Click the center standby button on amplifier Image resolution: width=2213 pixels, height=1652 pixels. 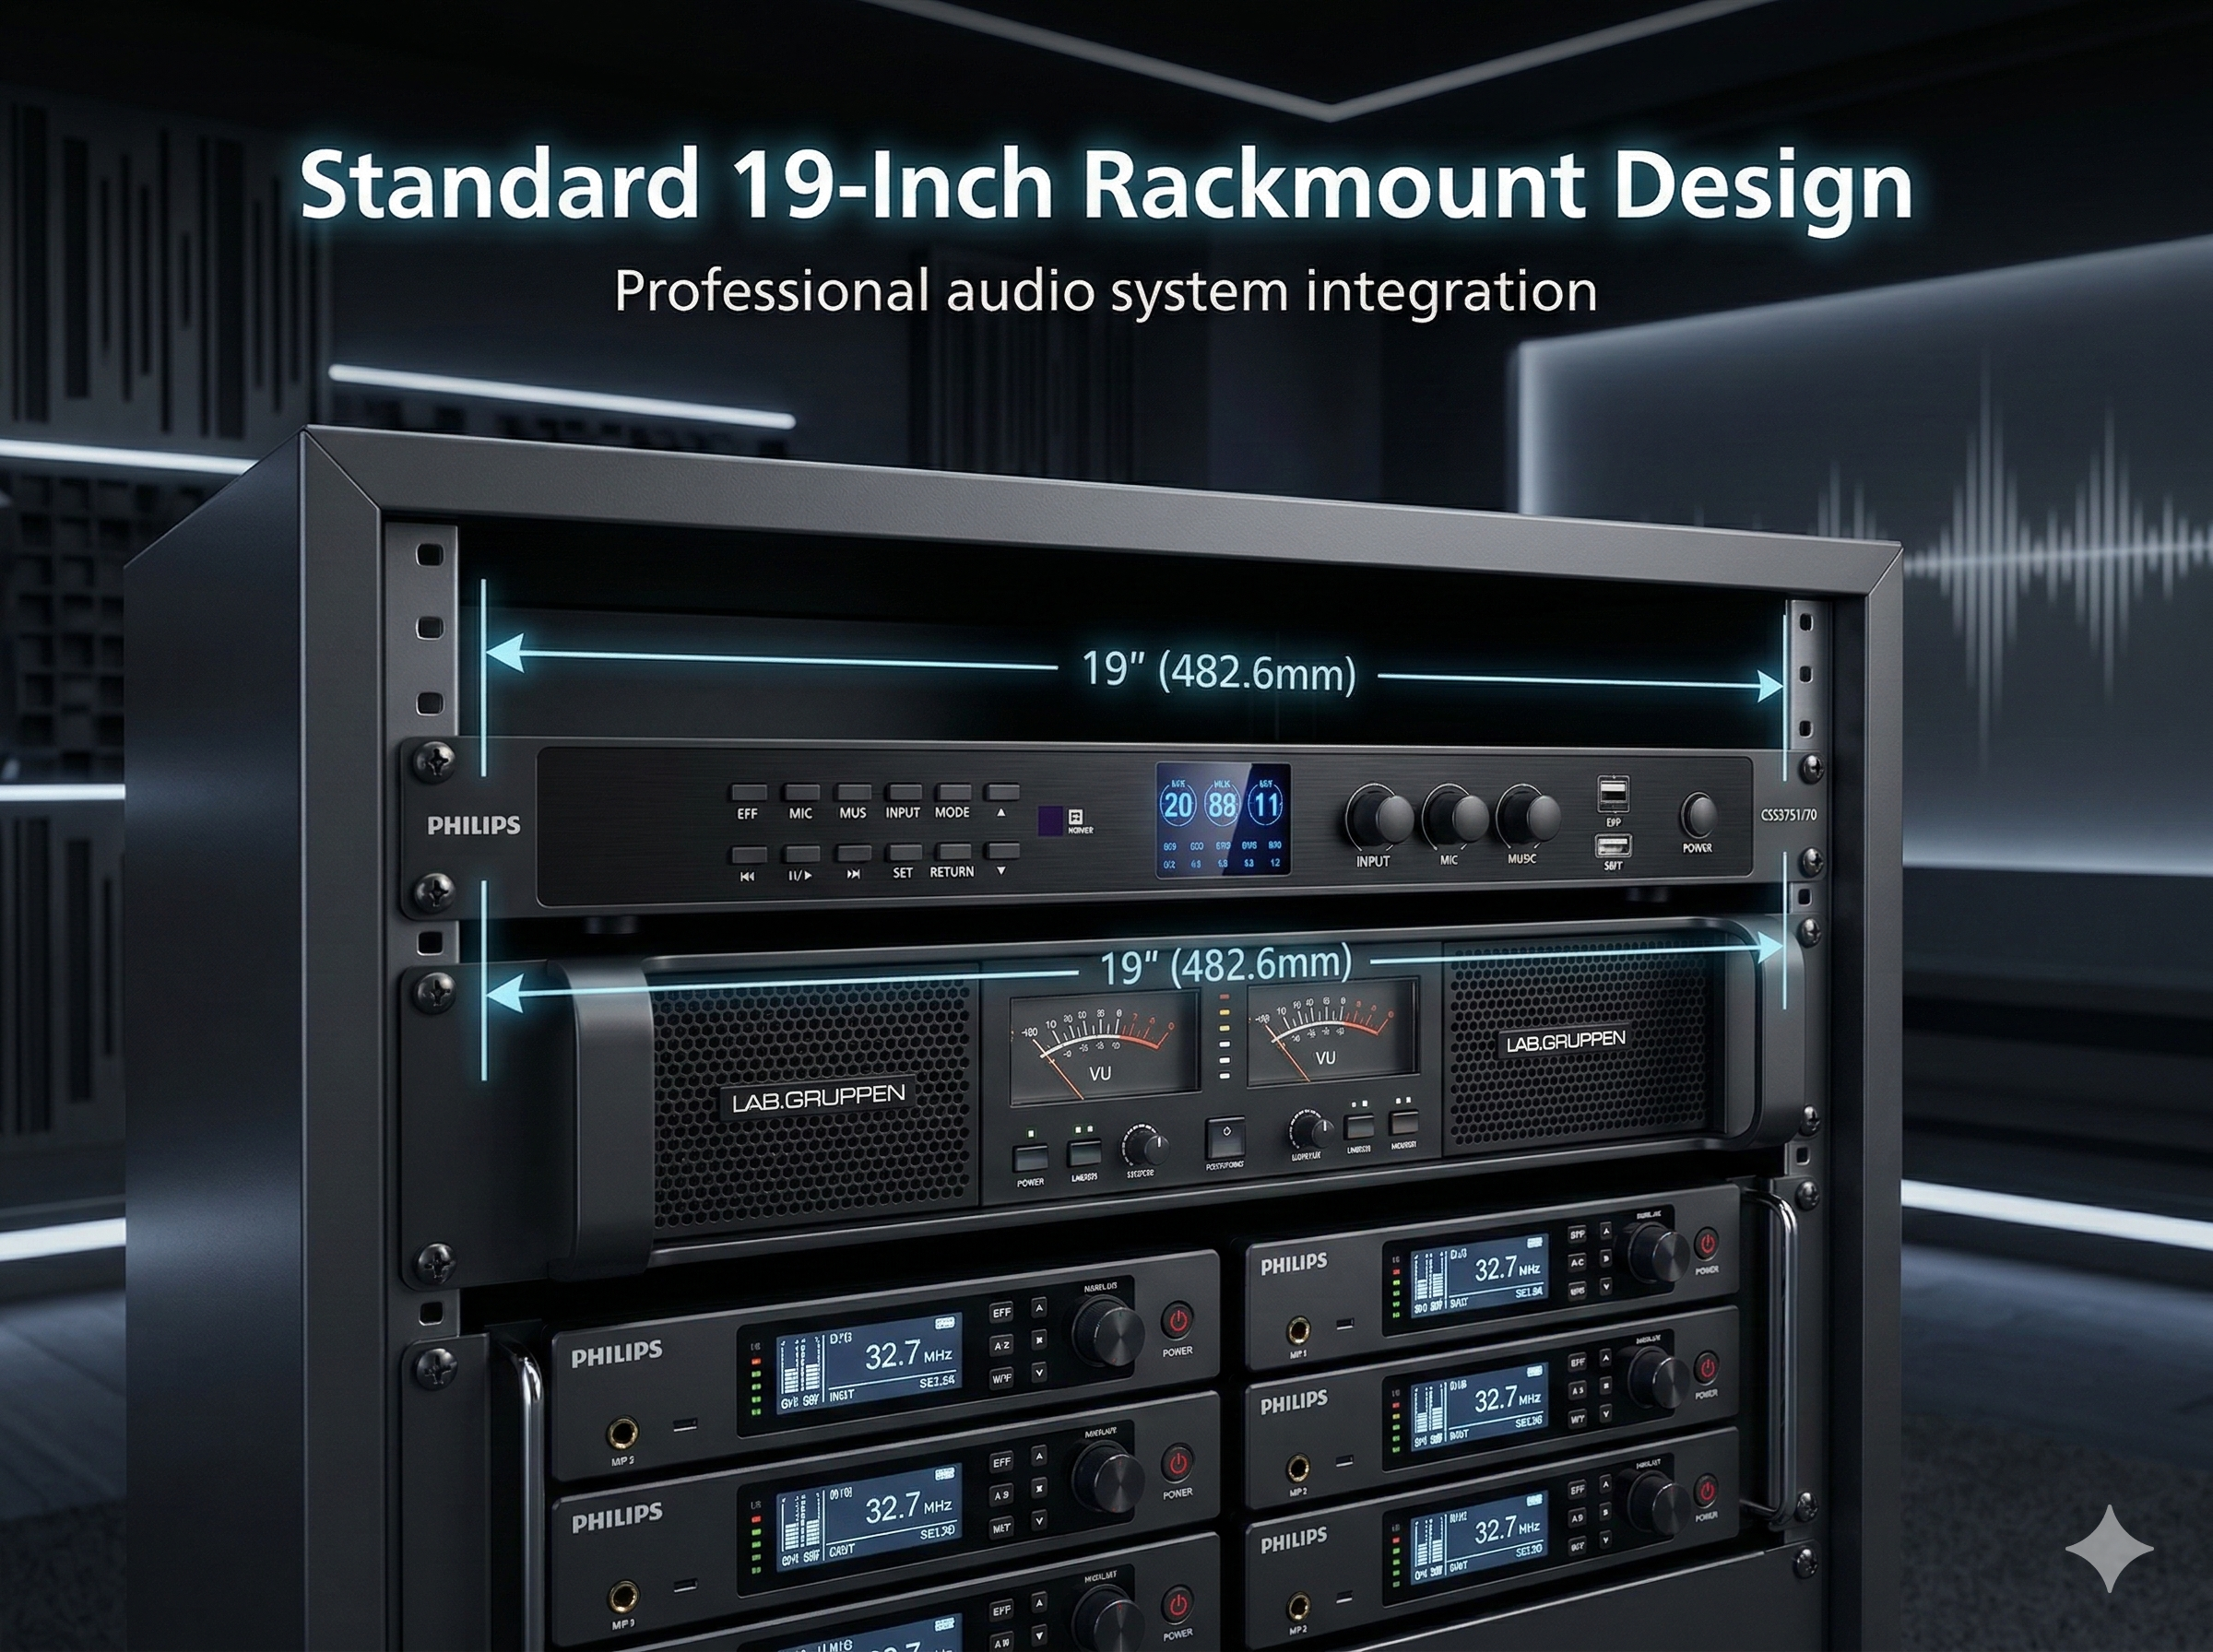coord(1226,1138)
